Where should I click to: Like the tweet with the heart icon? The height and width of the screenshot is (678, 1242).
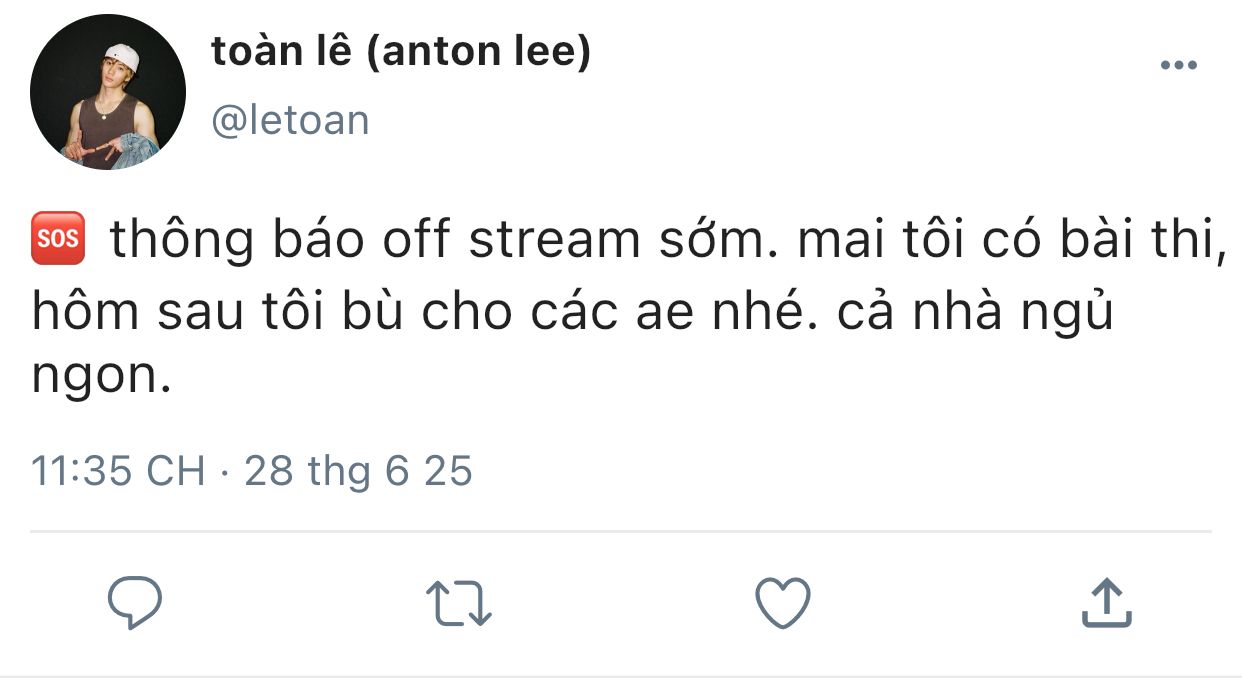tap(781, 604)
